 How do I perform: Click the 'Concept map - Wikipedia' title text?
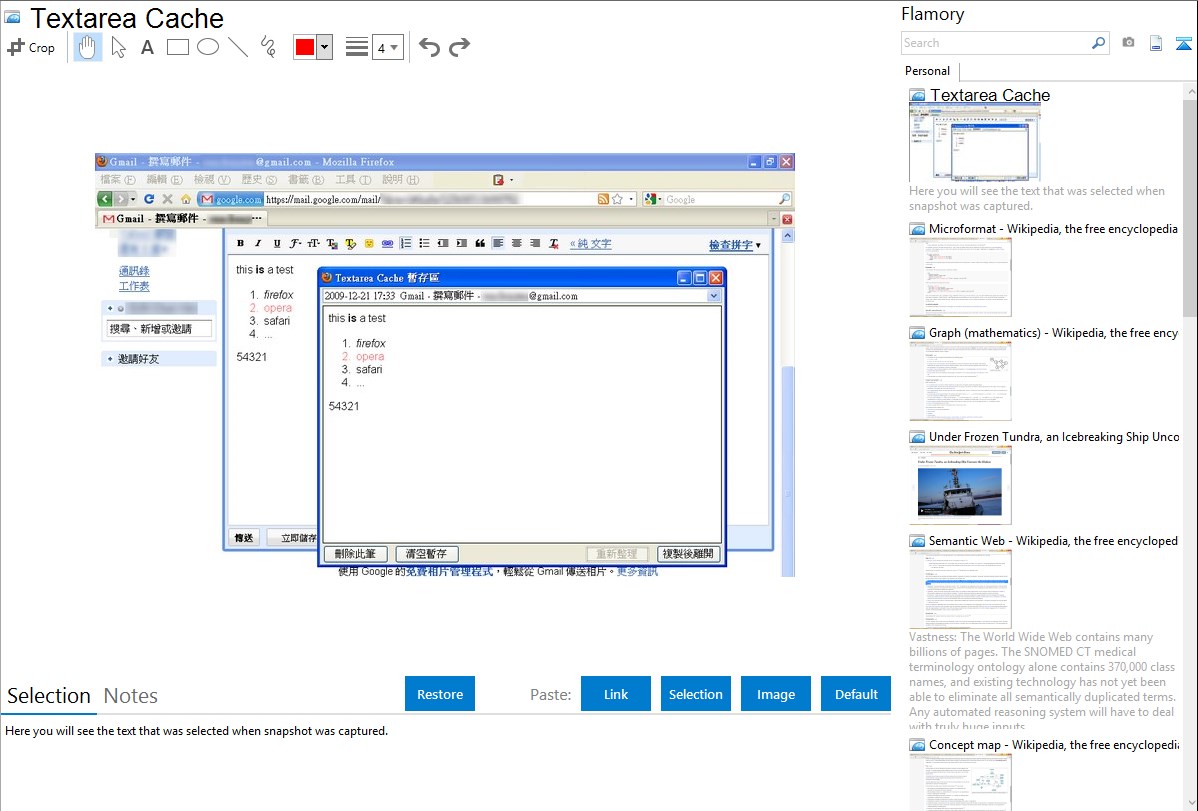[1054, 744]
